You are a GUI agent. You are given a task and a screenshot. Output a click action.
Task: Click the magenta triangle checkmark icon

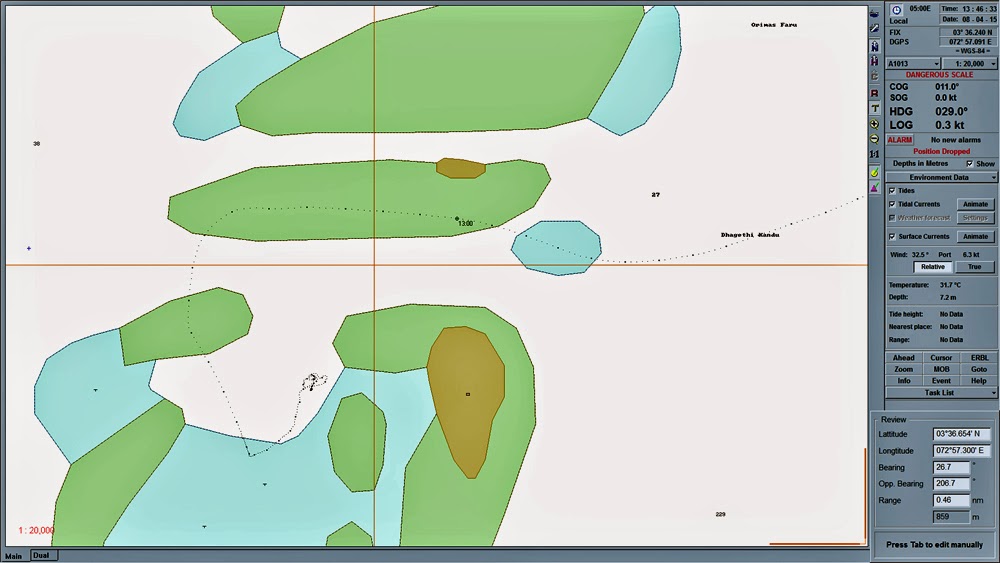[874, 187]
